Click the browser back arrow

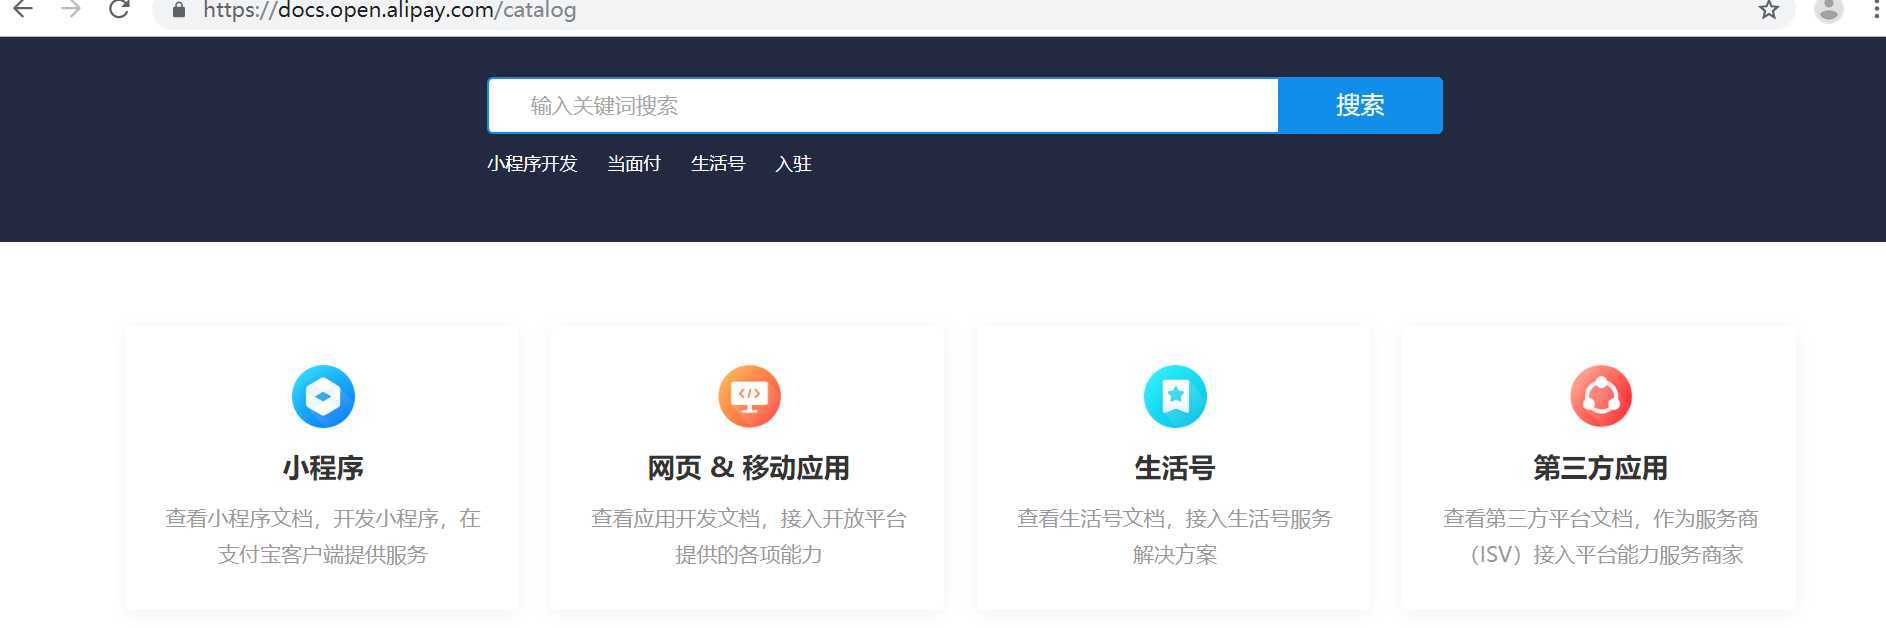(x=23, y=9)
